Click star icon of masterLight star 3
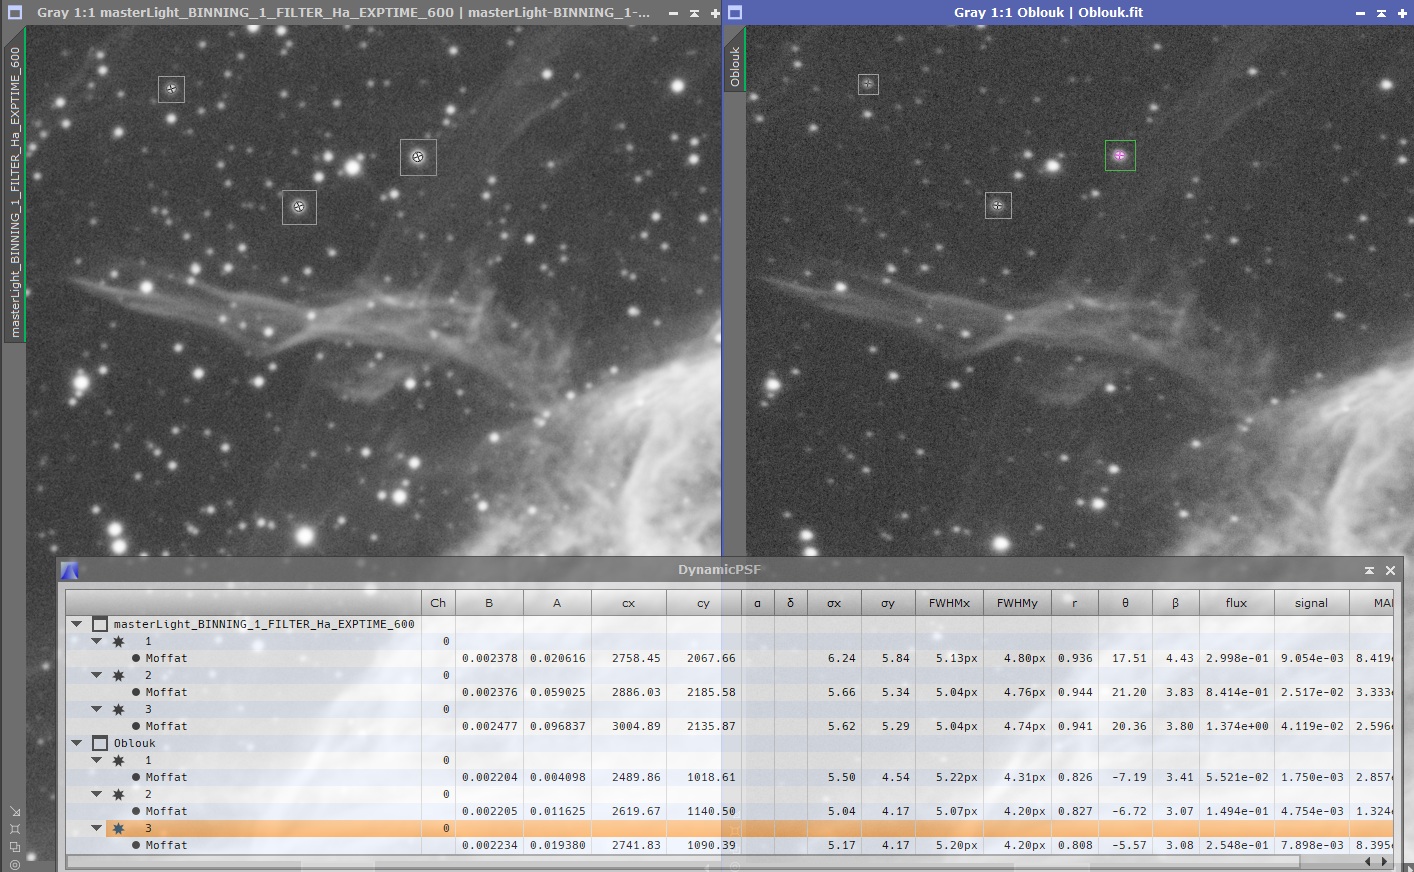Viewport: 1414px width, 872px height. (118, 709)
